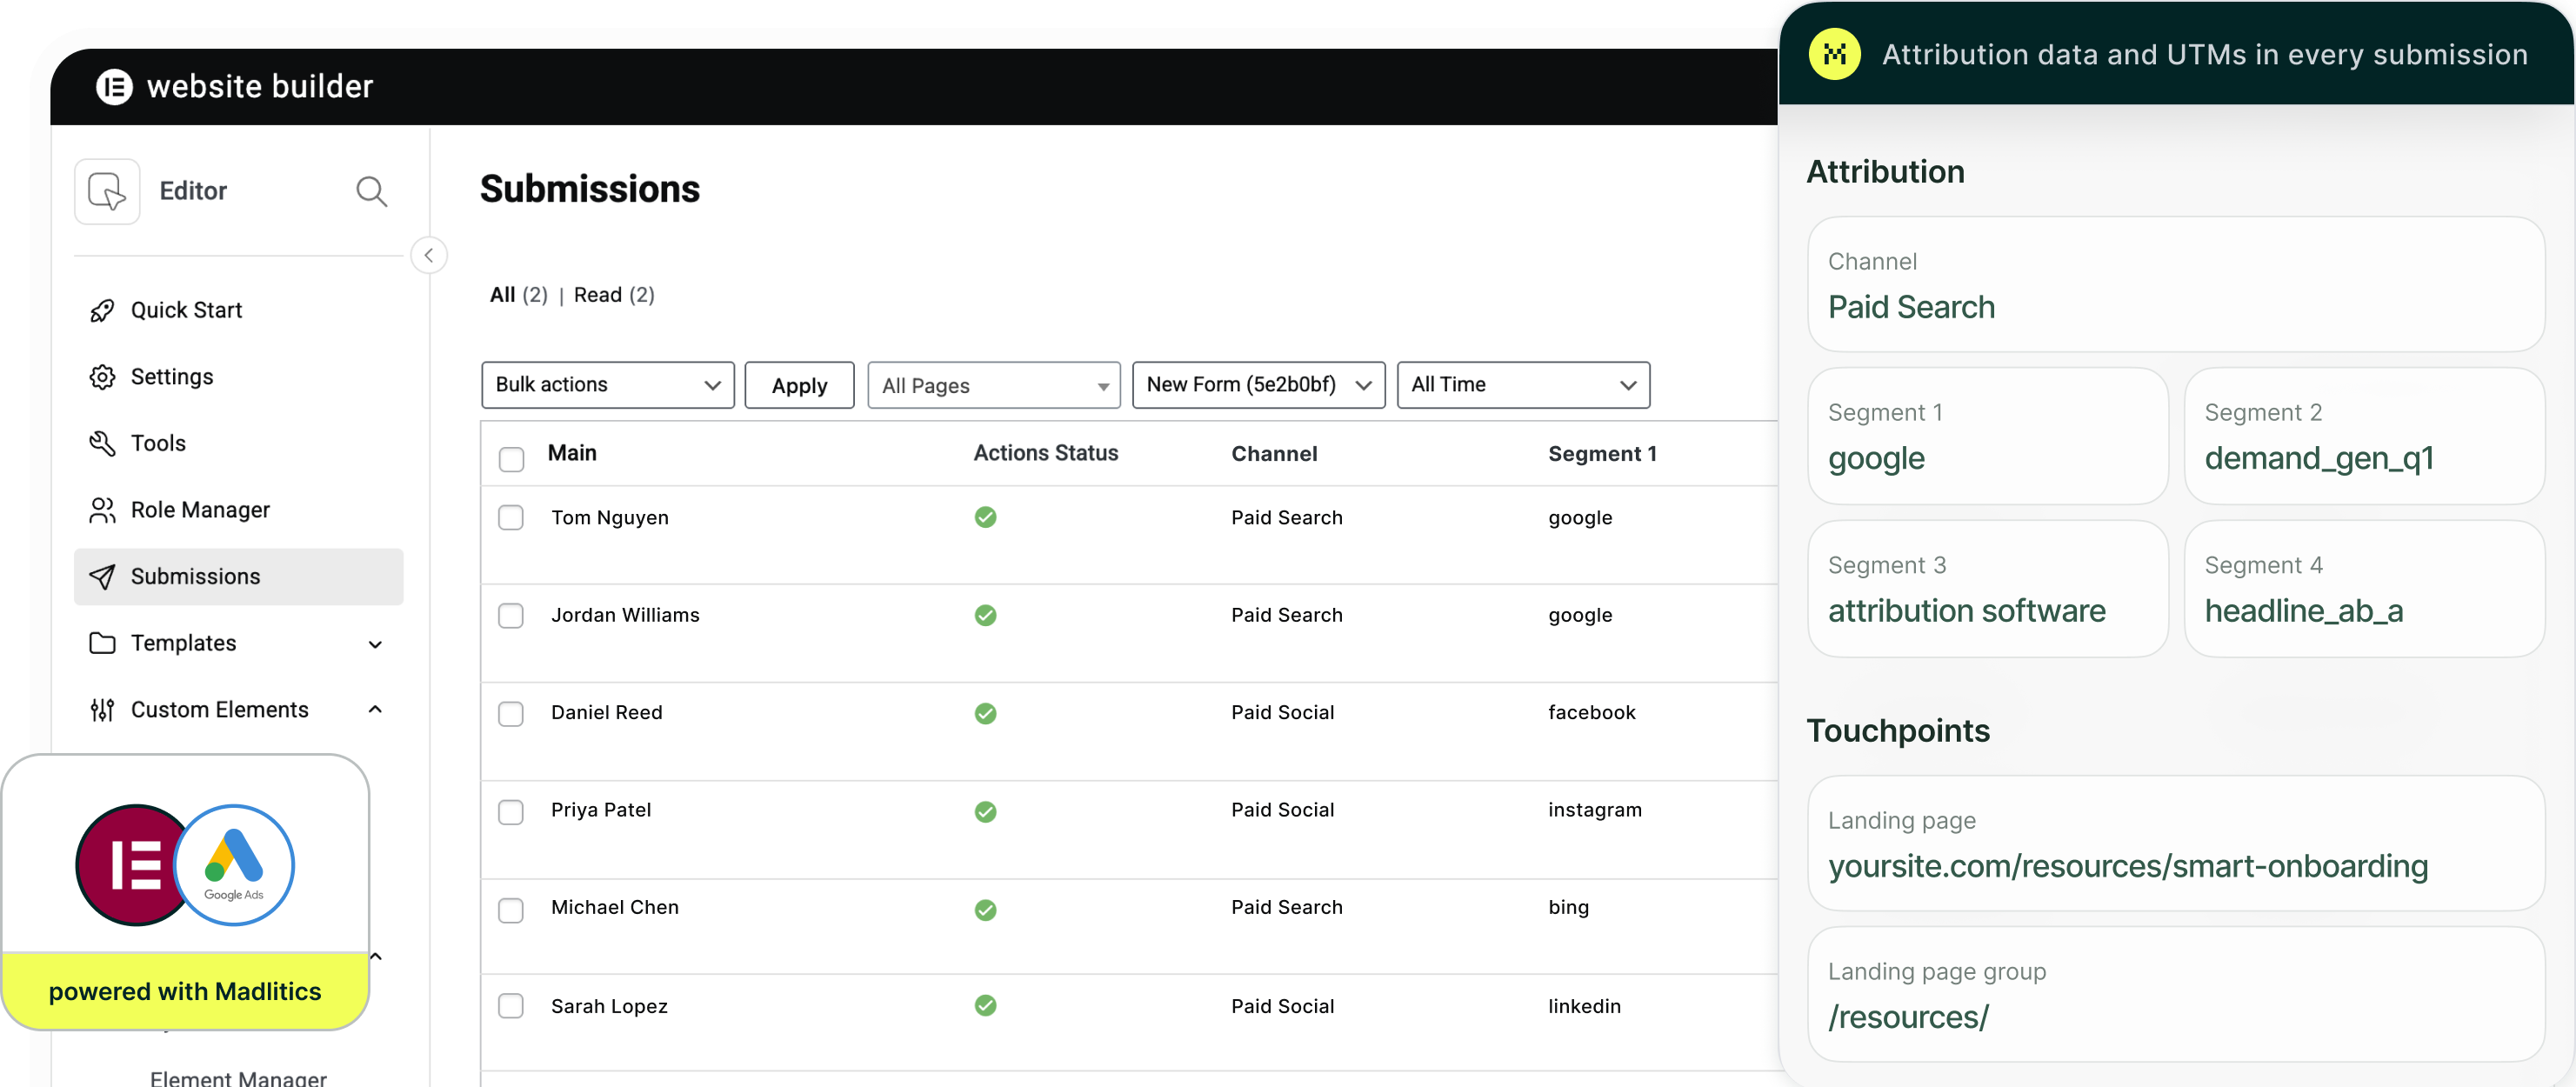Check the Priya Patel row checkbox
The height and width of the screenshot is (1087, 2576).
[x=511, y=812]
